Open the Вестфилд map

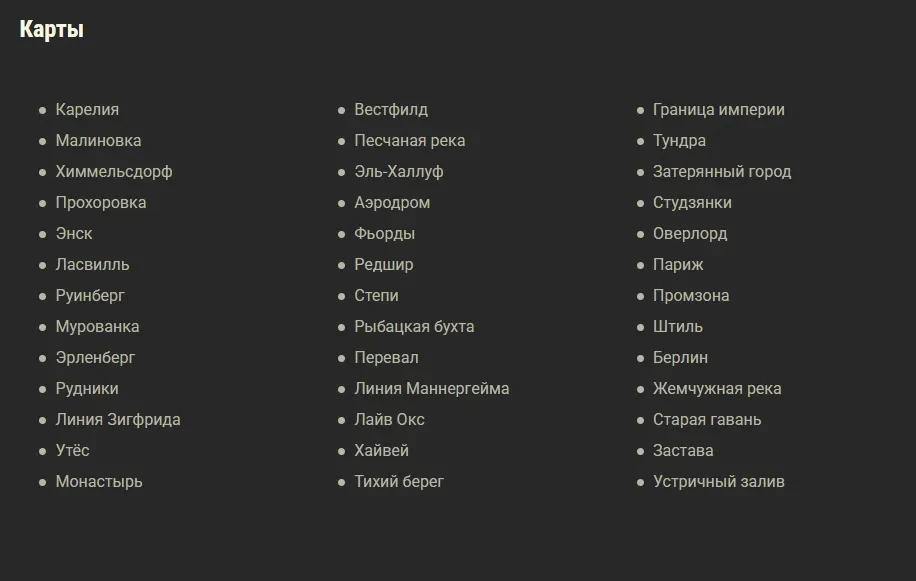[391, 110]
